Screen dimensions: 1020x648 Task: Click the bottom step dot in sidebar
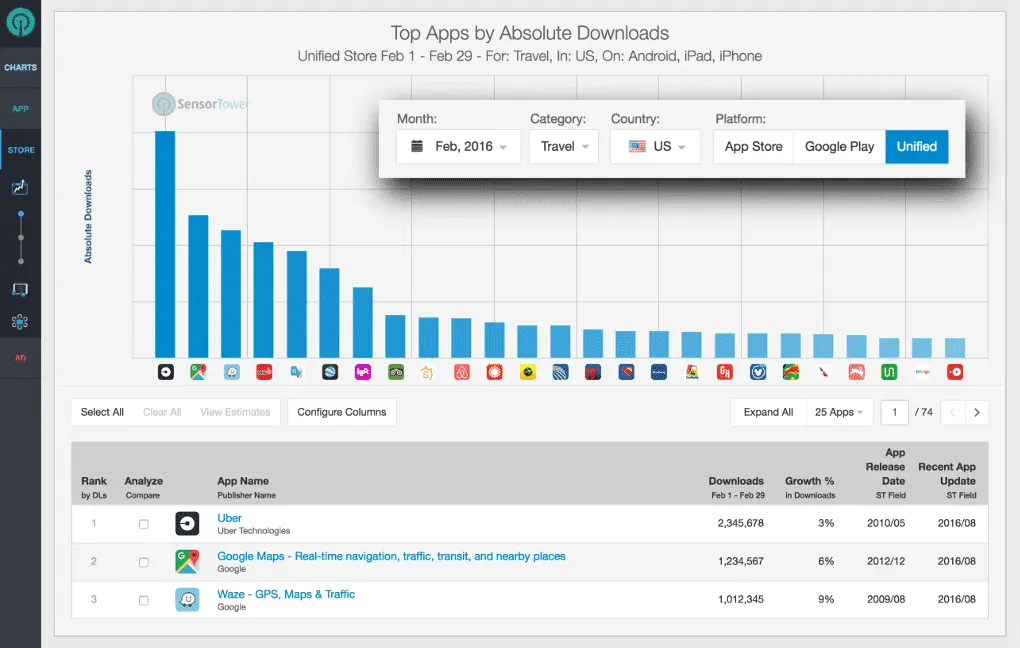pyautogui.click(x=21, y=261)
